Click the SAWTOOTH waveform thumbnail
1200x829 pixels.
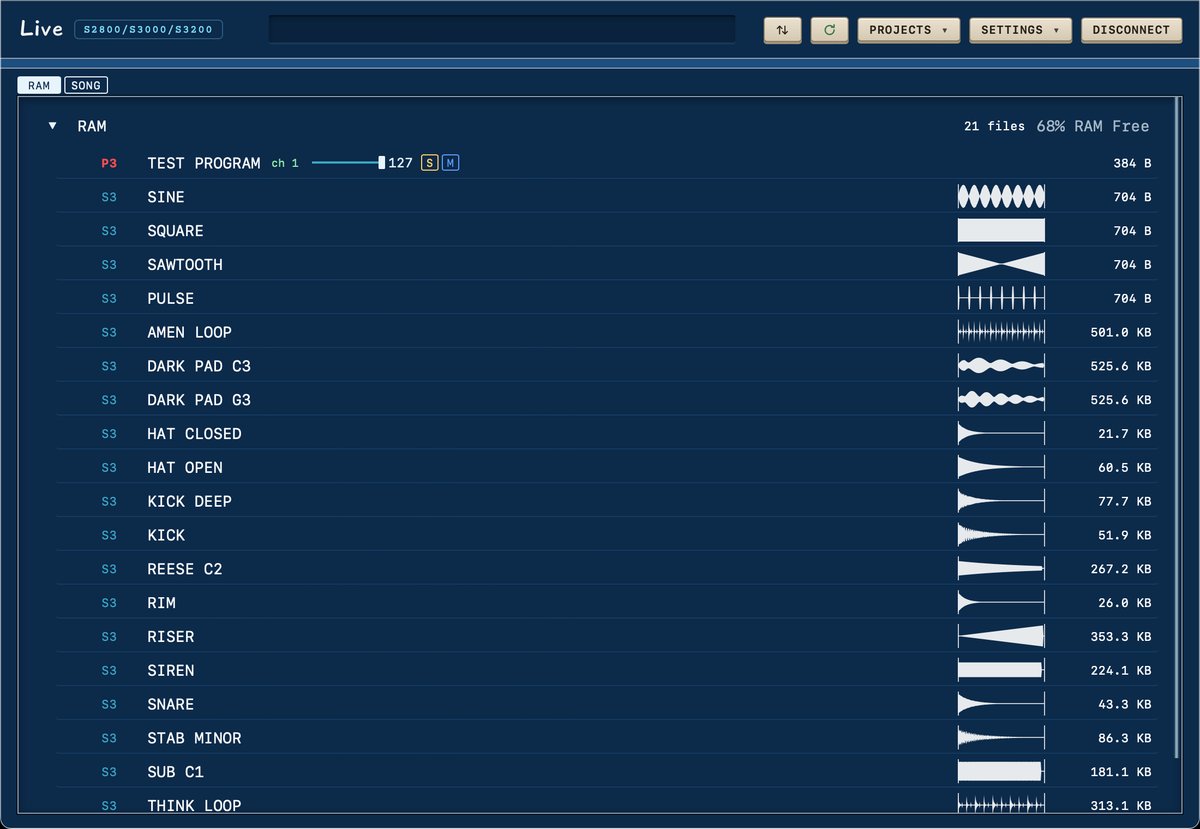coord(1001,265)
